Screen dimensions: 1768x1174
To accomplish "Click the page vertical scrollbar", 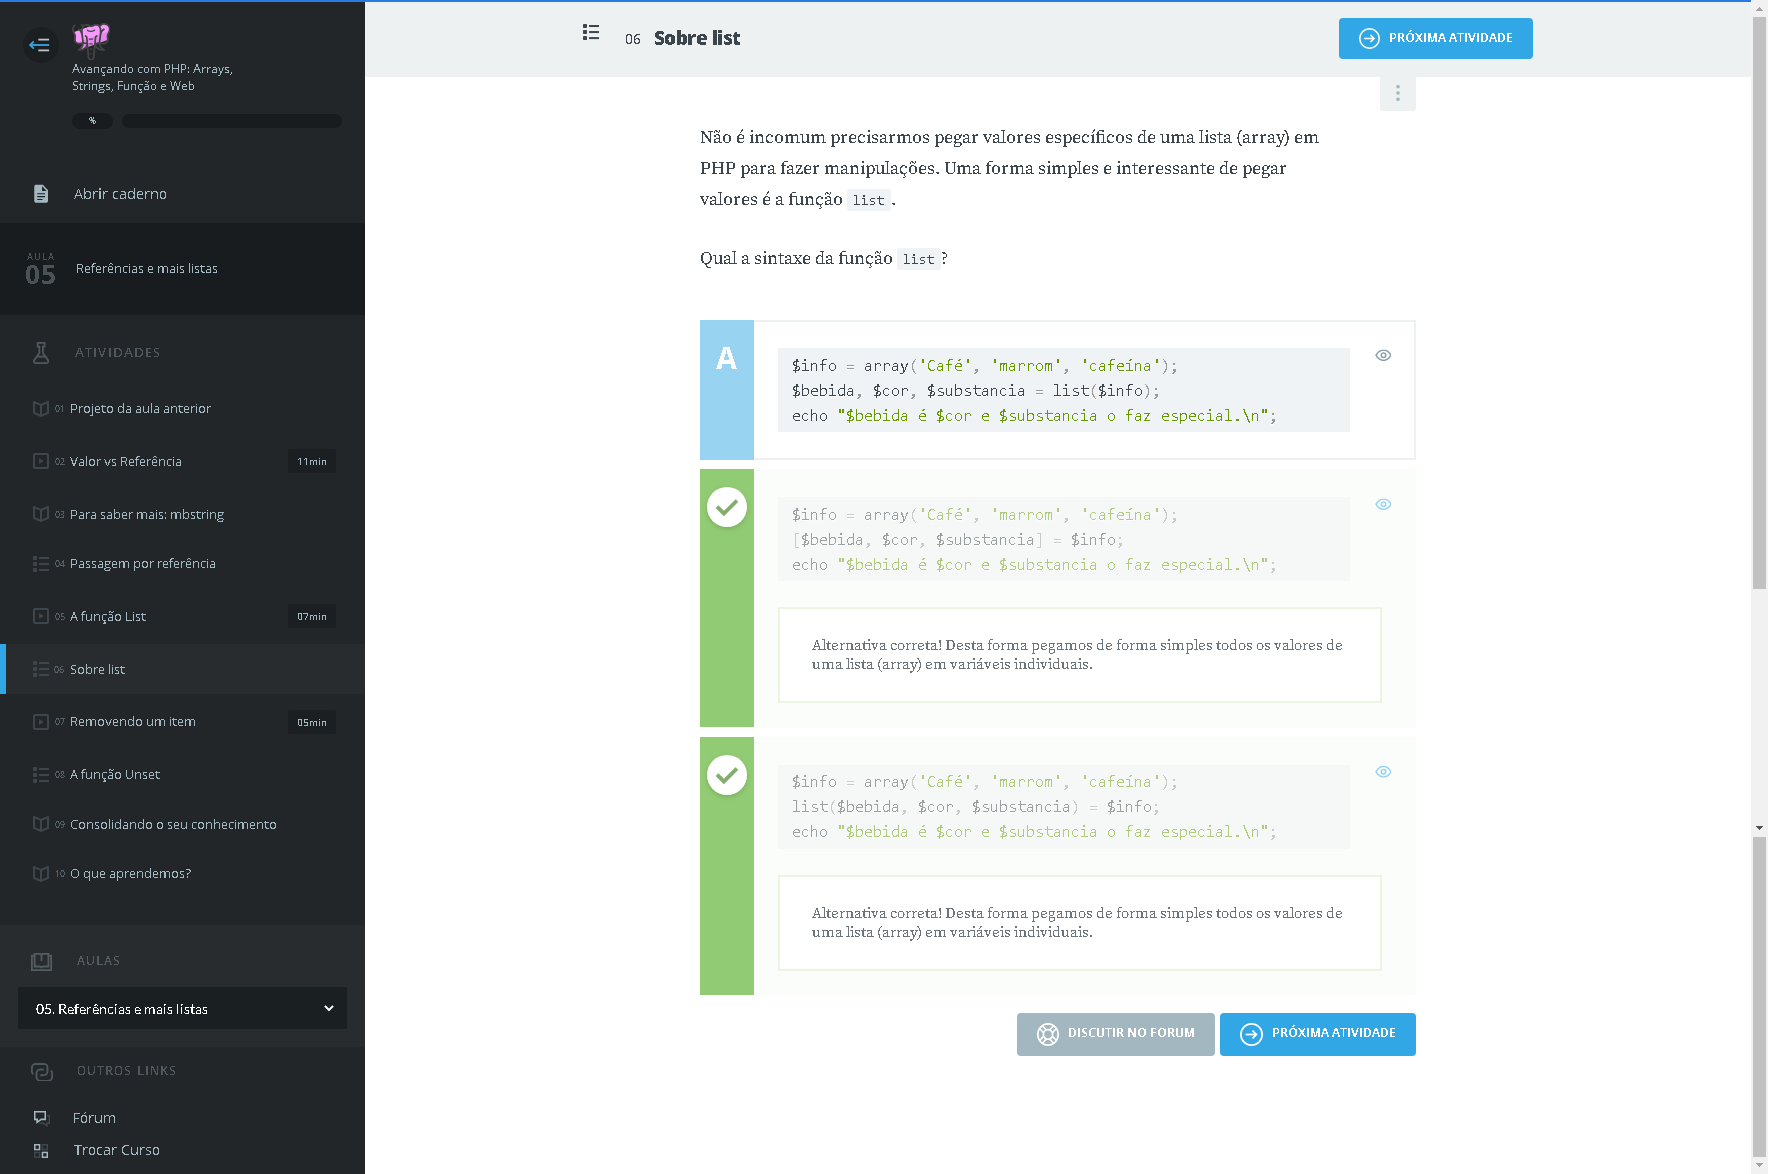I will pos(1759,300).
